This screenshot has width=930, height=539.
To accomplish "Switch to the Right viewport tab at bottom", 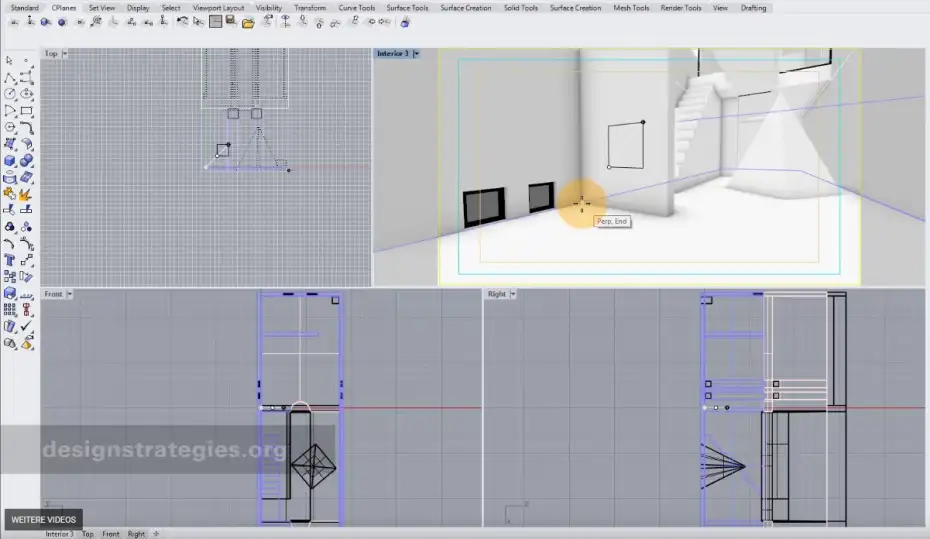I will point(136,534).
